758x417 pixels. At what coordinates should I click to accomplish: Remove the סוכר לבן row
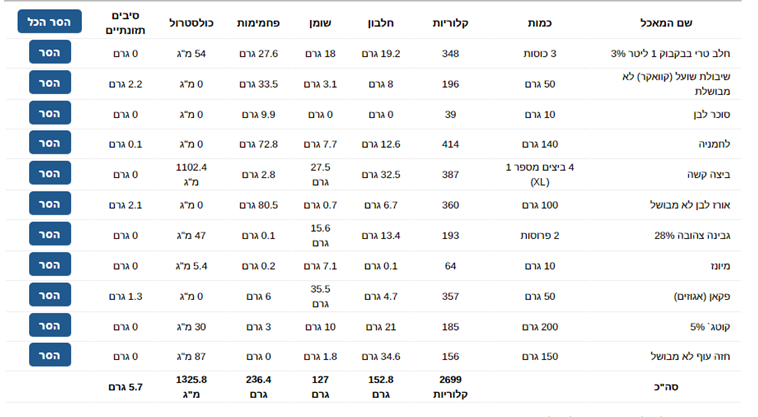tap(50, 113)
